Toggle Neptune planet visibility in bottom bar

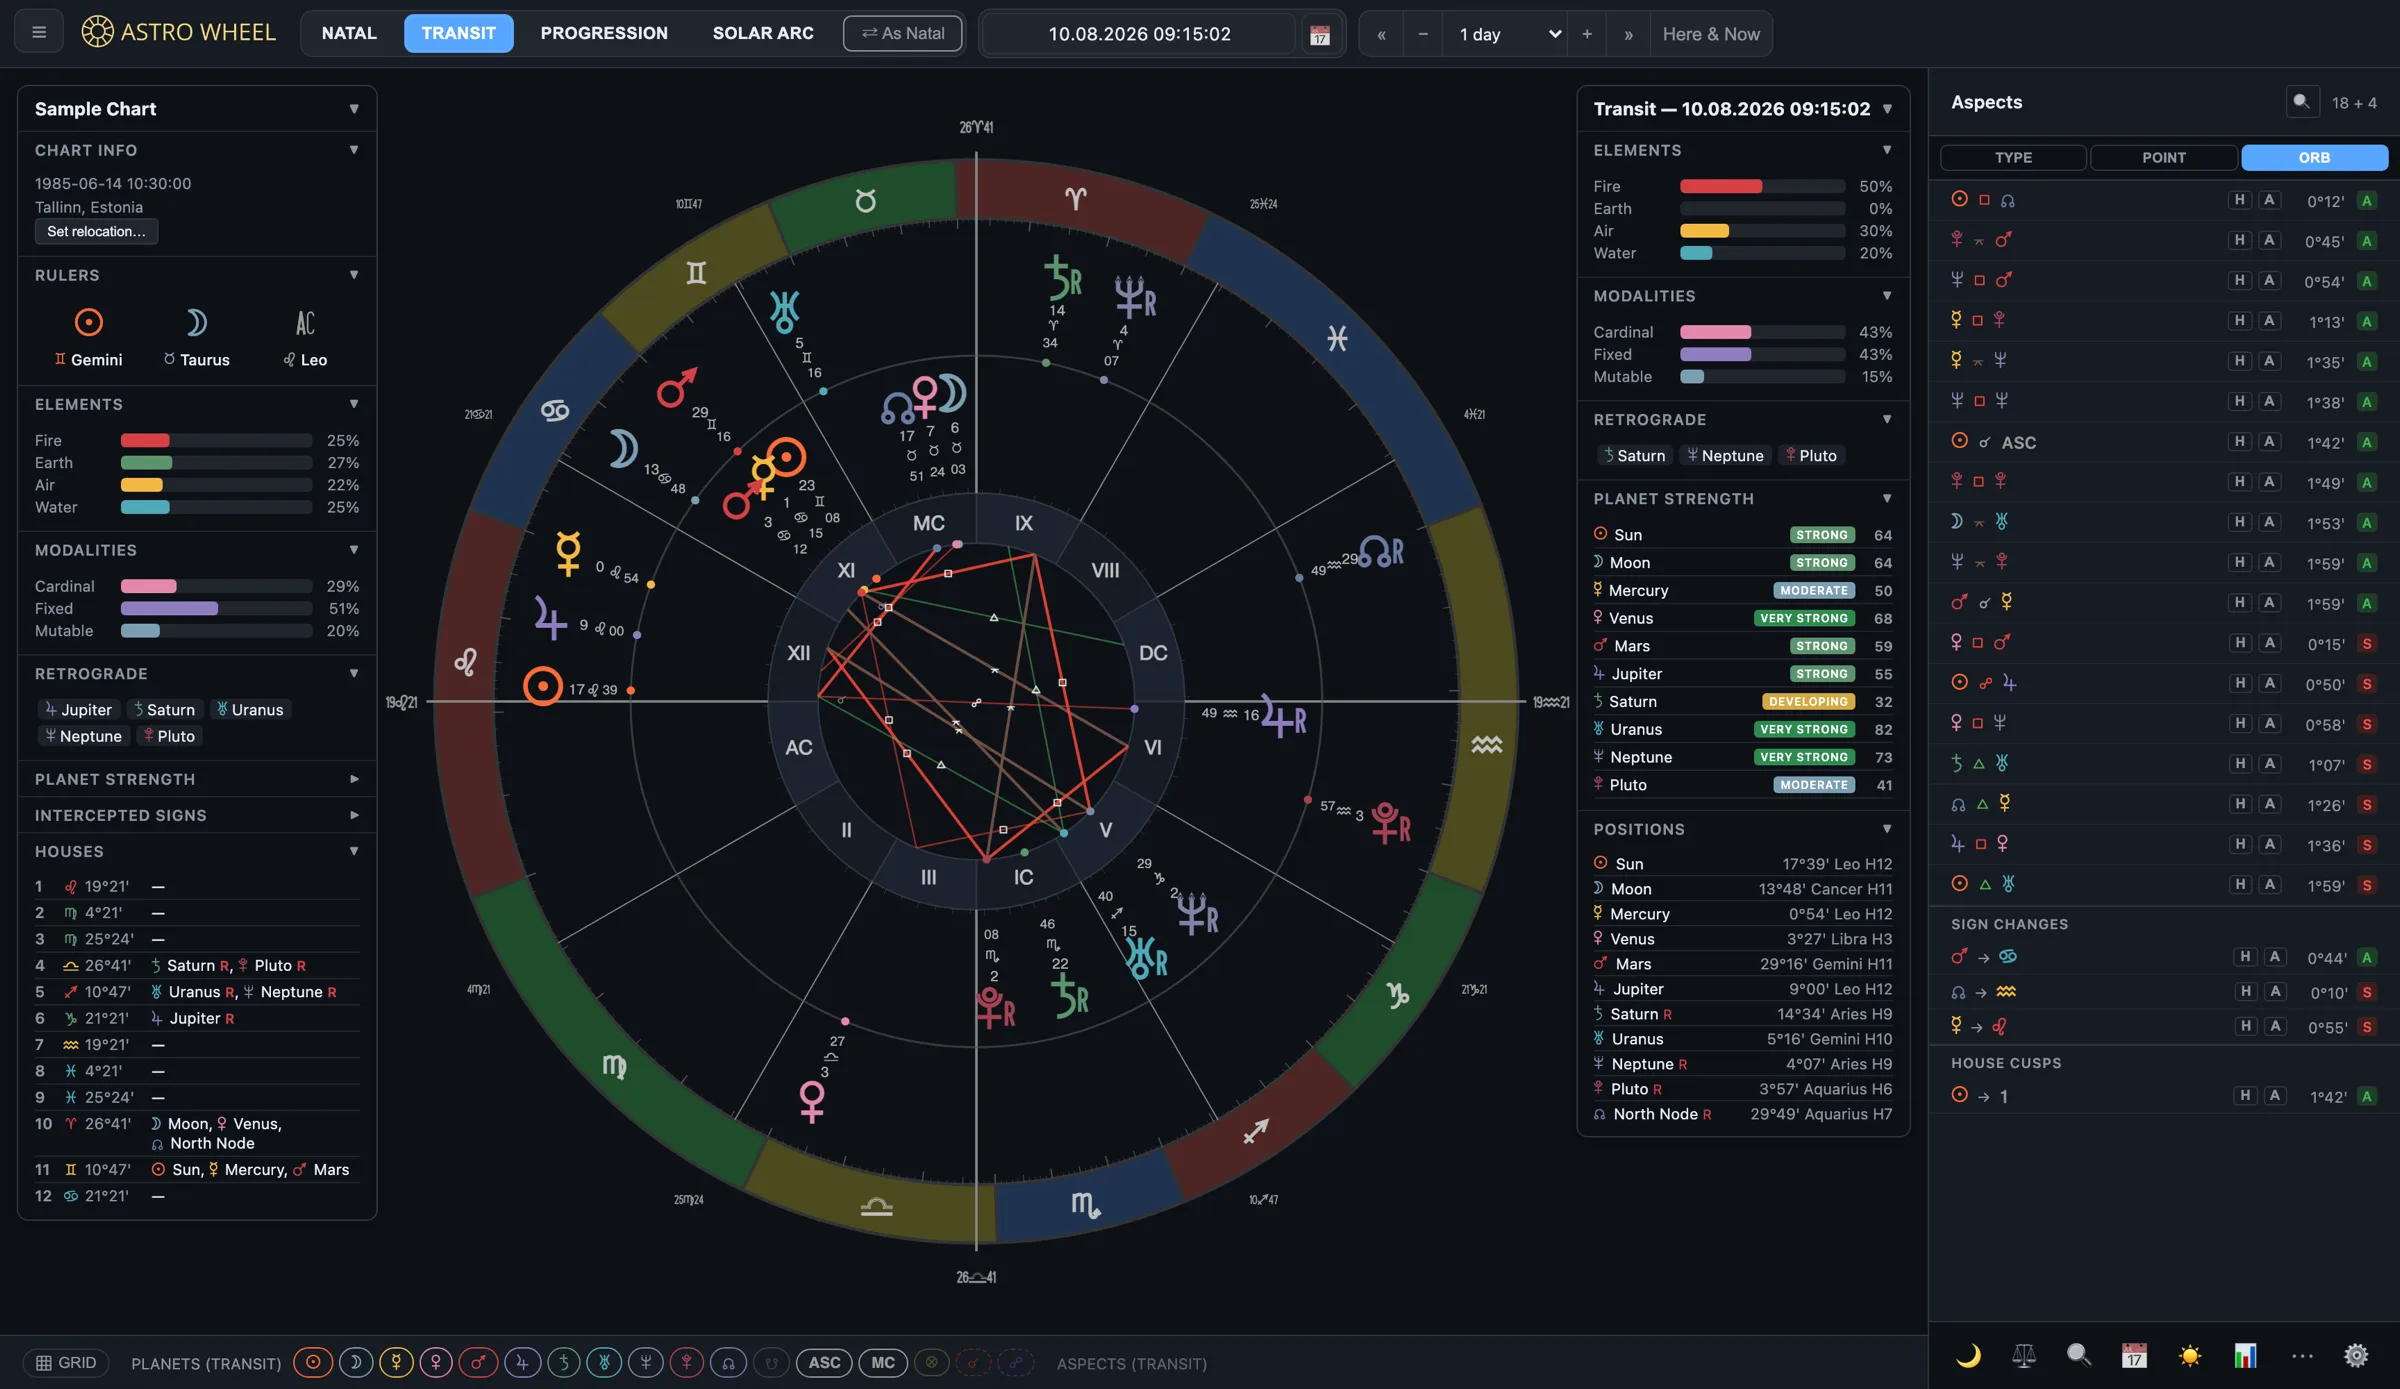tap(645, 1362)
